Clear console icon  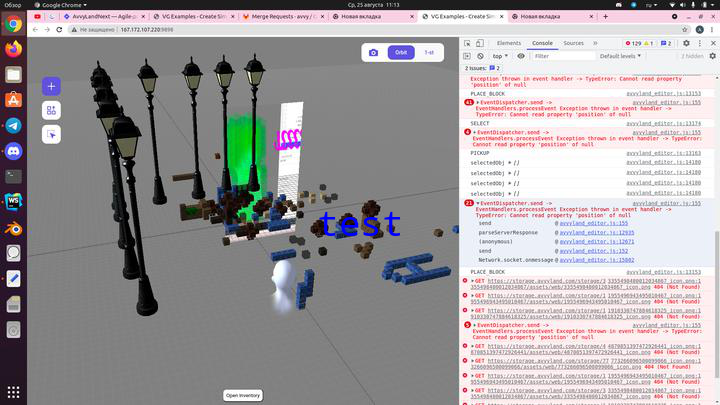coord(480,56)
